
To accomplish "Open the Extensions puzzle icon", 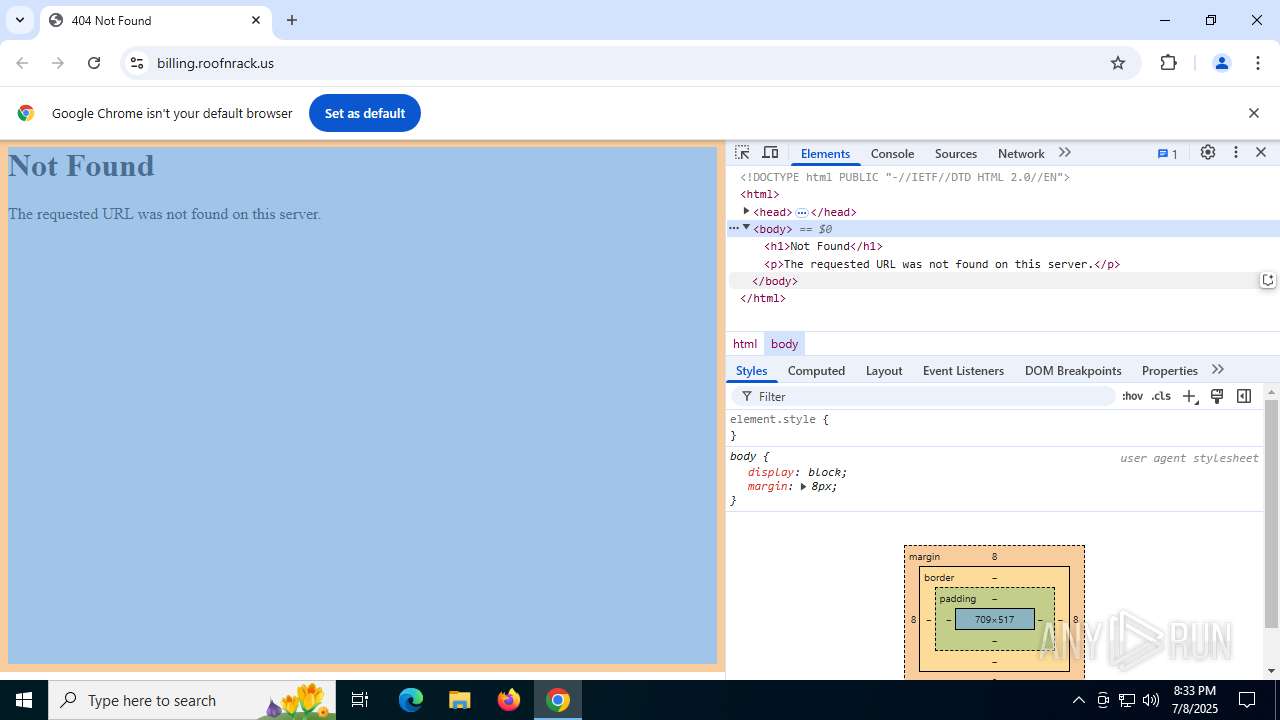I will point(1168,63).
